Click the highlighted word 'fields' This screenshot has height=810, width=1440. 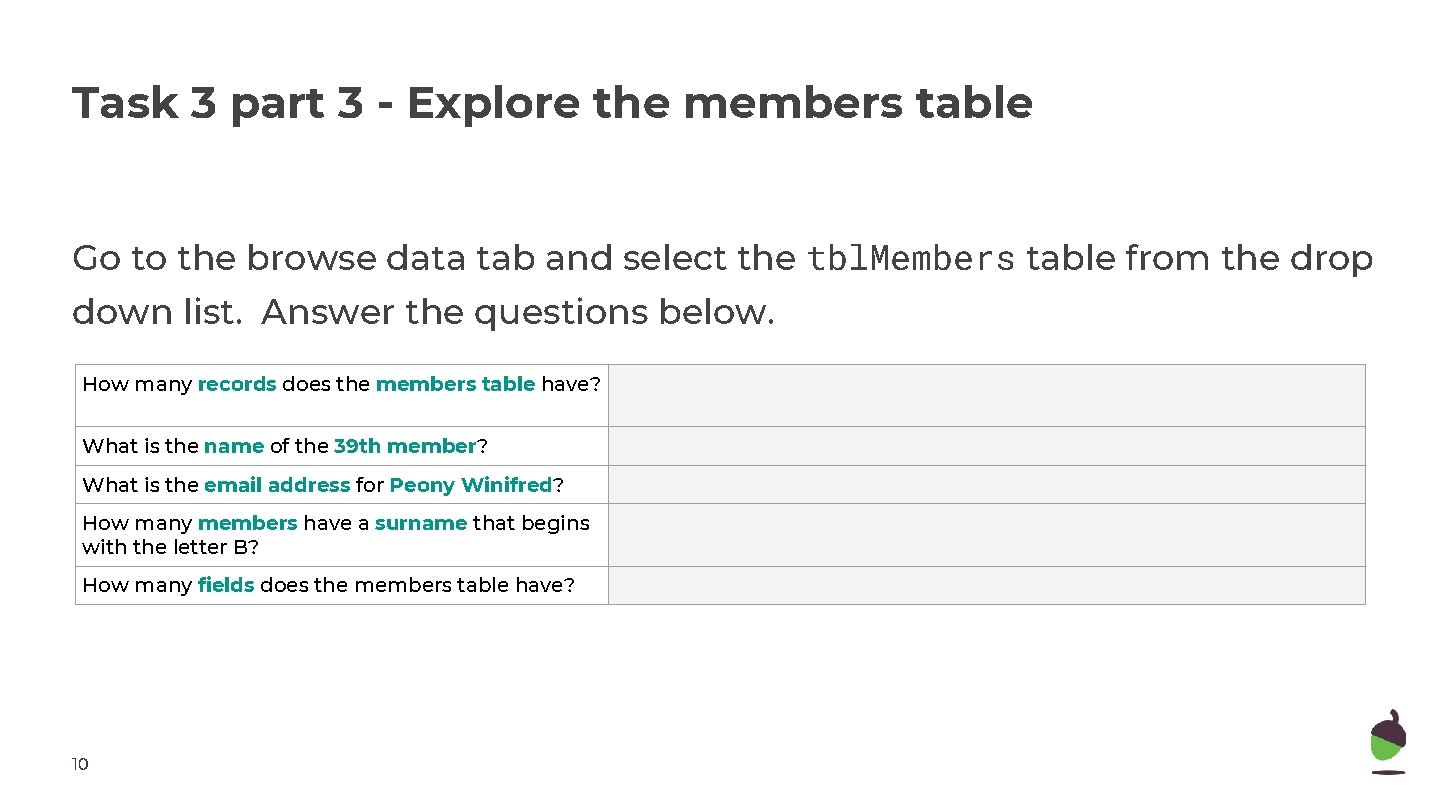click(x=226, y=585)
